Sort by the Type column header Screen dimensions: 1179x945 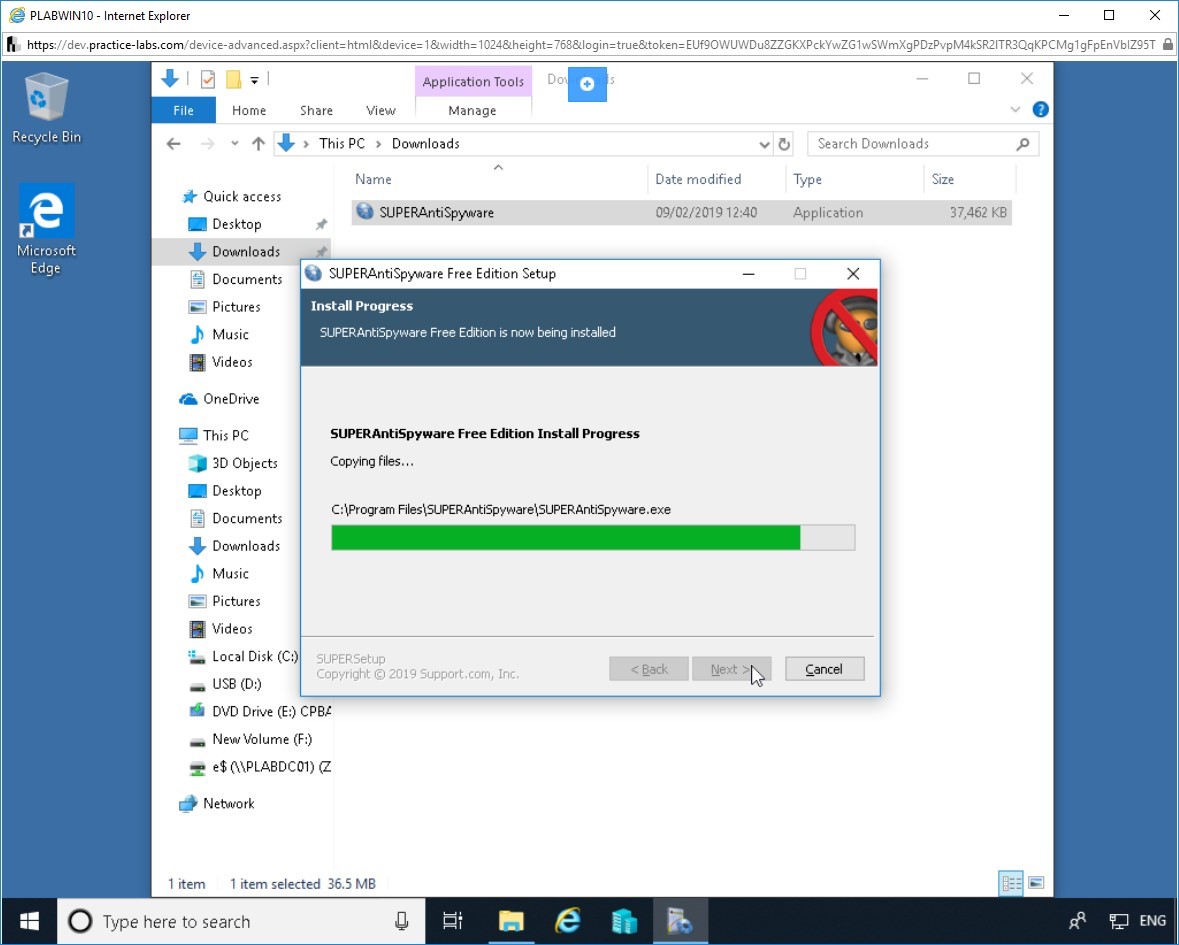point(855,179)
